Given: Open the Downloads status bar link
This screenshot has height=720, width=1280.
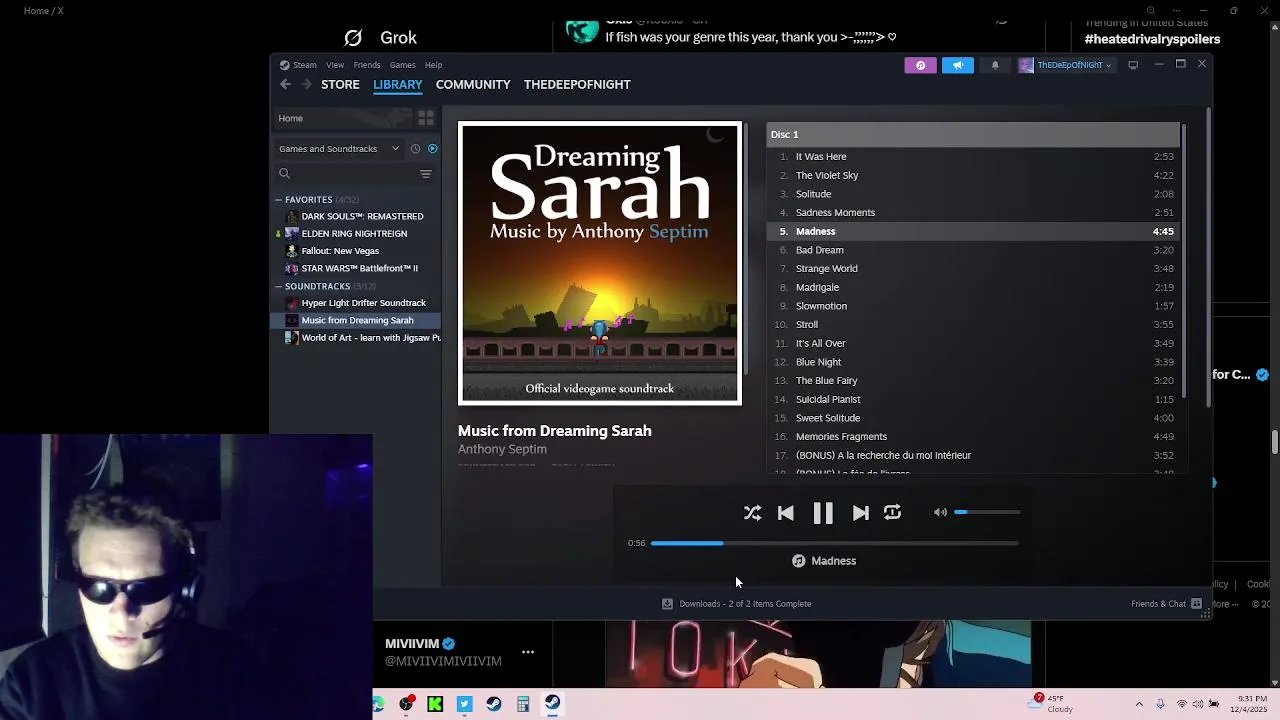Looking at the screenshot, I should 736,604.
